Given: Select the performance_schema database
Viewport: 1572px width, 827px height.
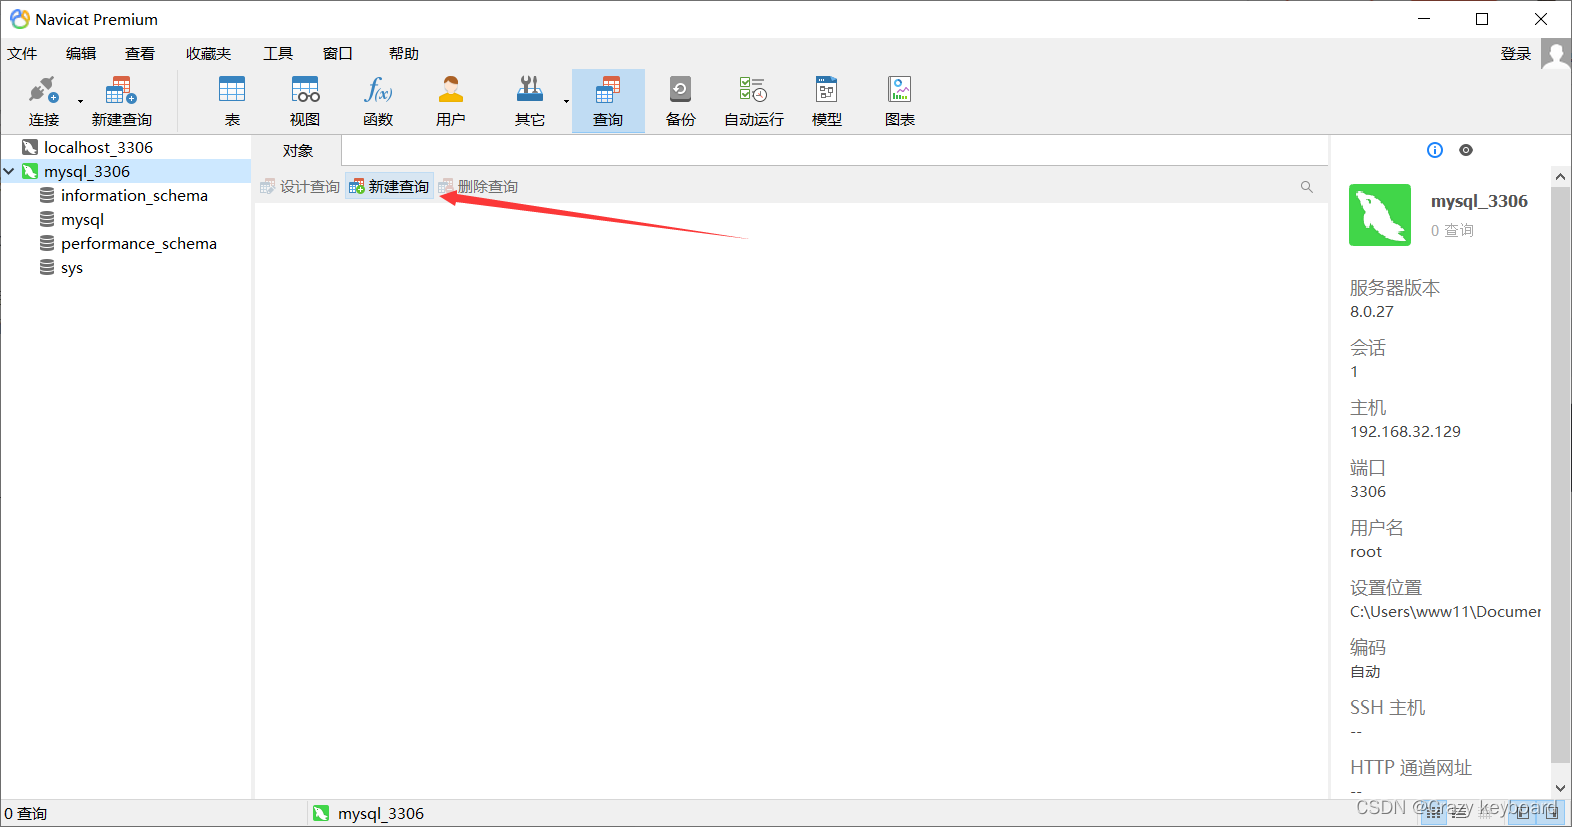Looking at the screenshot, I should pos(138,243).
